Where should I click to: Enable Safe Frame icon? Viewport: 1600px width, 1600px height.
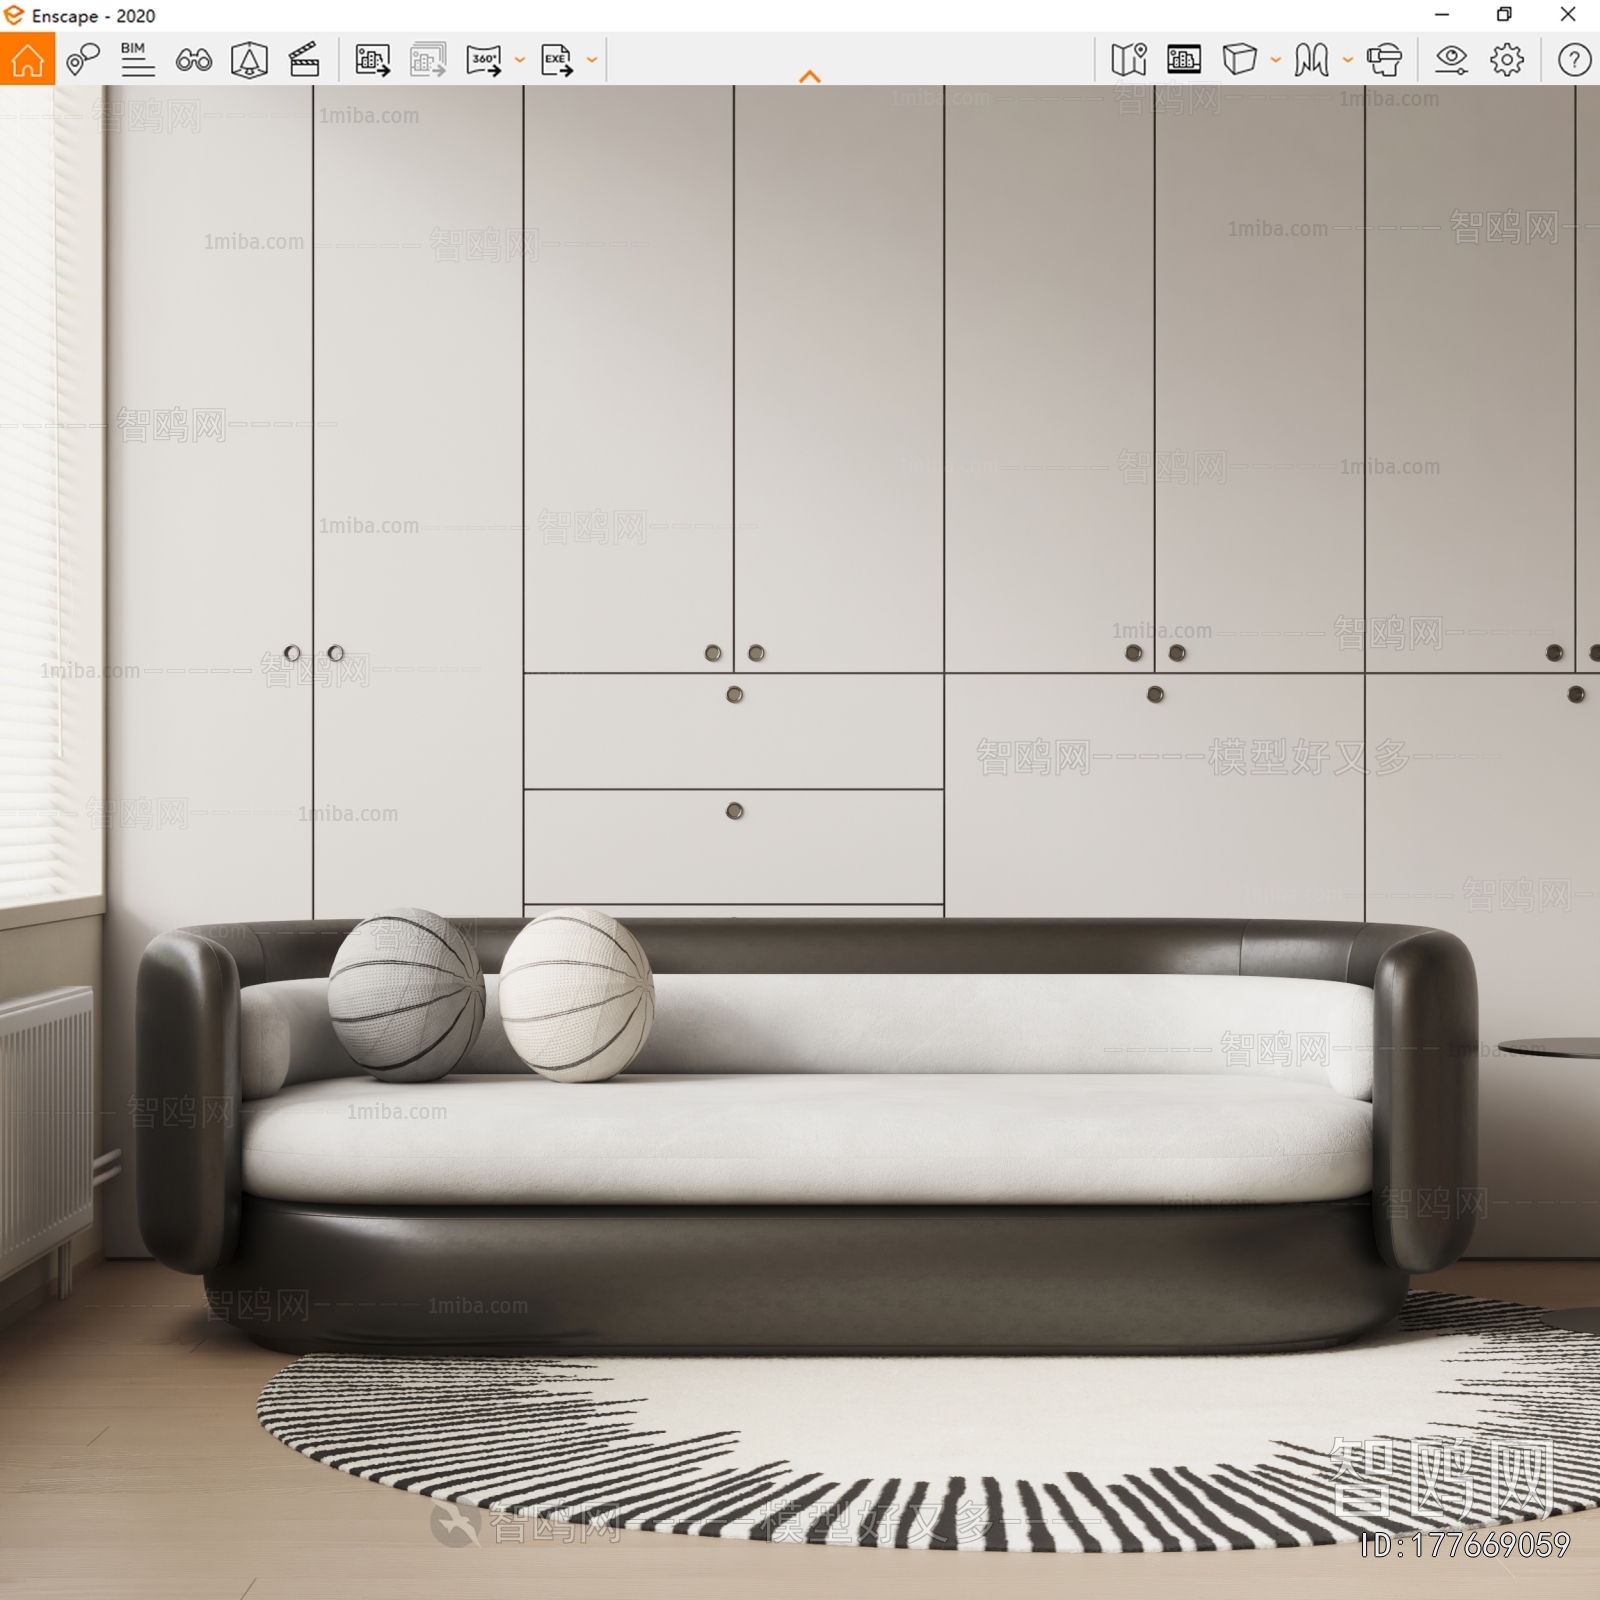(x=249, y=60)
